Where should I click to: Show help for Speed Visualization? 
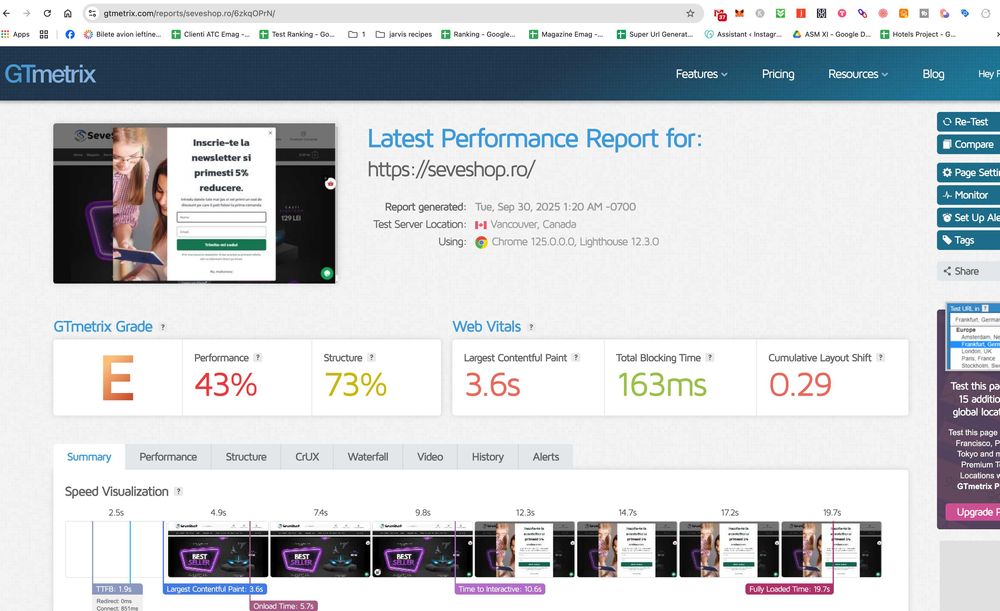(x=179, y=491)
